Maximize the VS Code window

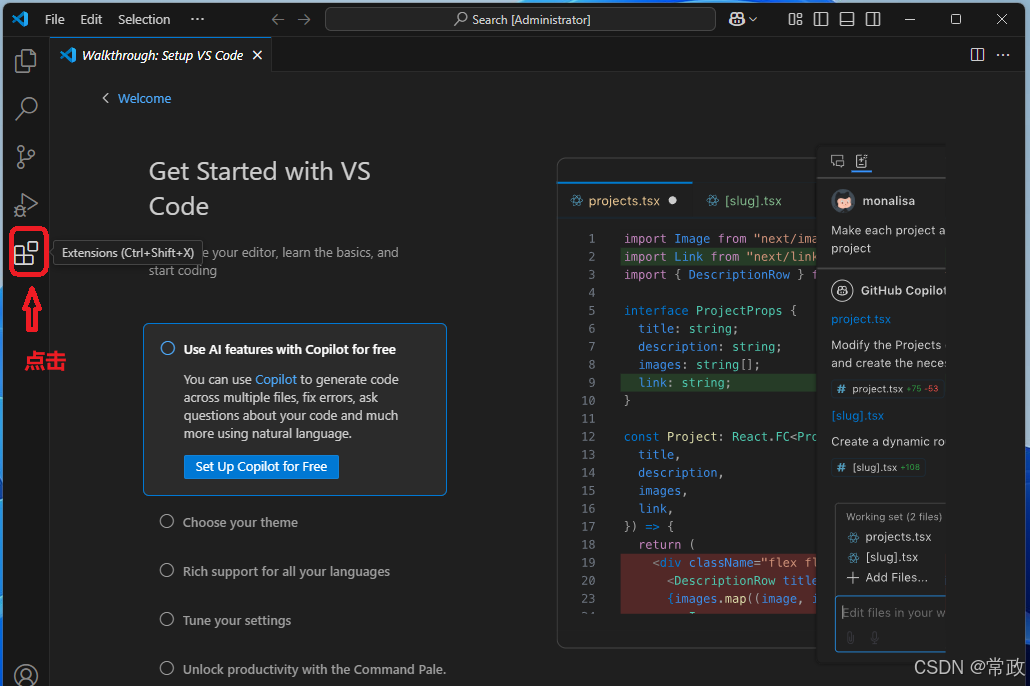click(956, 20)
